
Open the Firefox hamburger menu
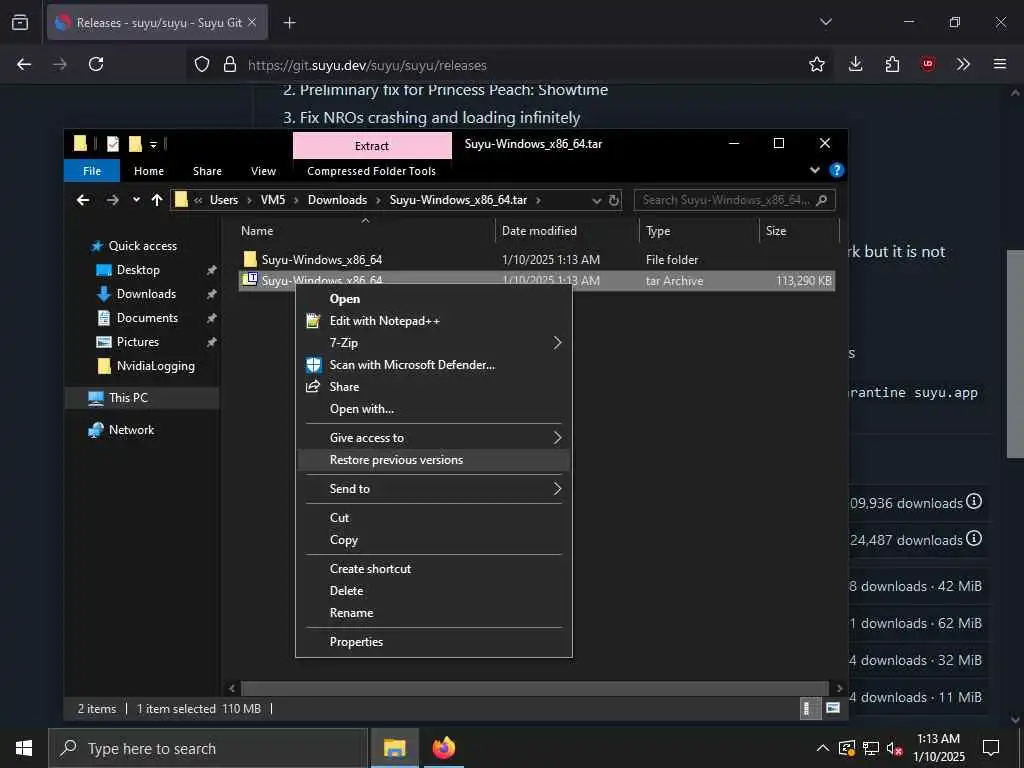[1000, 64]
